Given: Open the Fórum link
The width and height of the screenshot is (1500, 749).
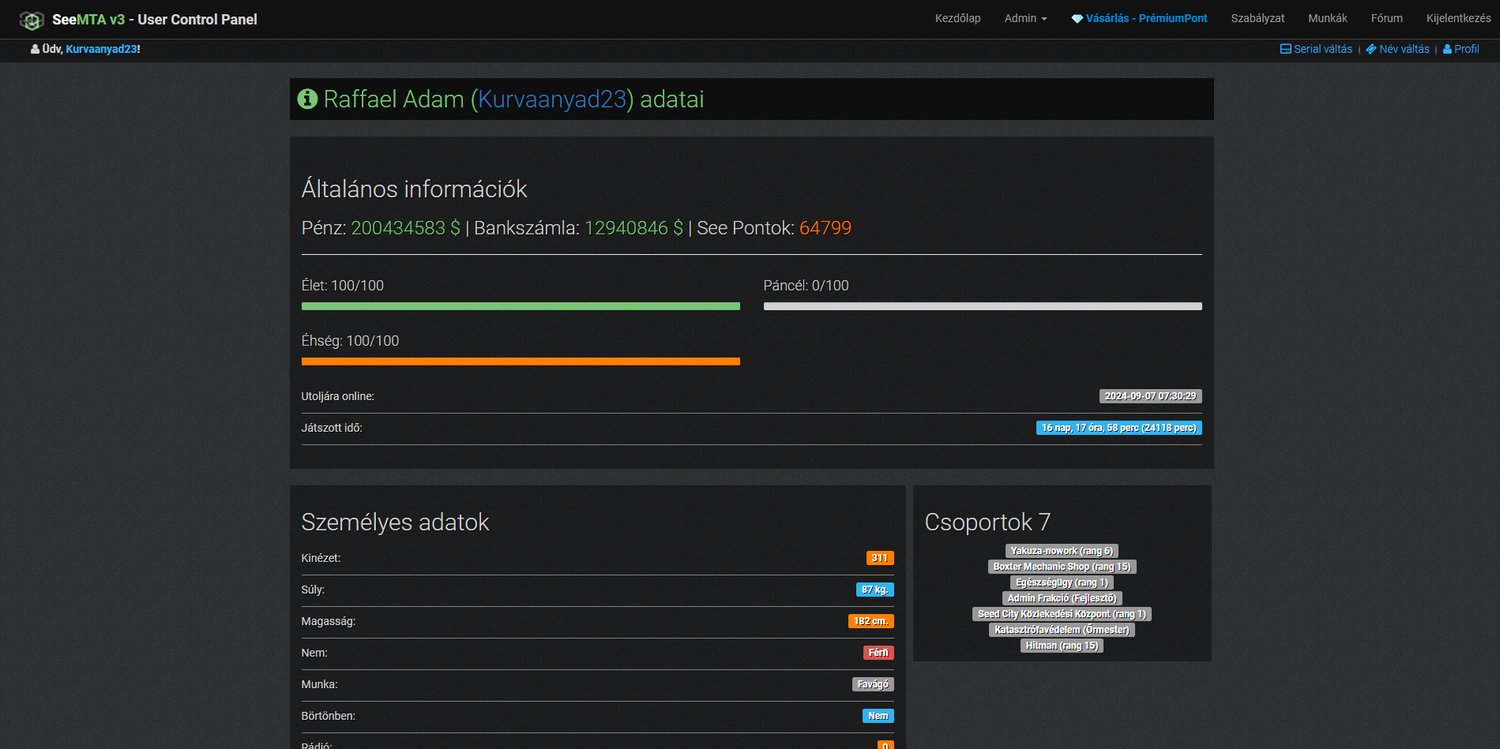Looking at the screenshot, I should coord(1387,19).
